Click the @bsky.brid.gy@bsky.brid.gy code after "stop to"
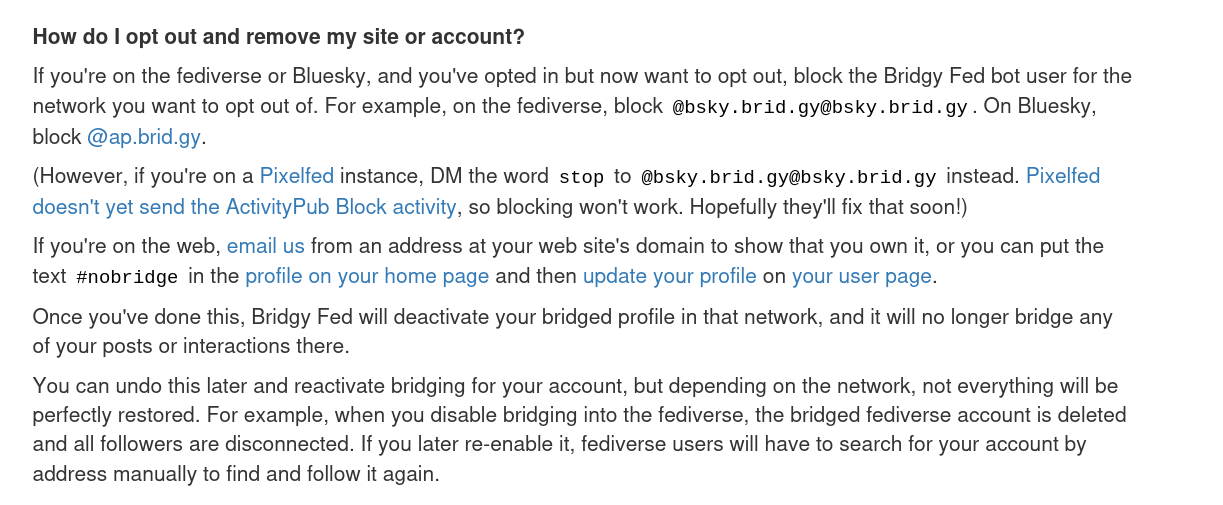Image resolution: width=1223 pixels, height=505 pixels. point(788,178)
